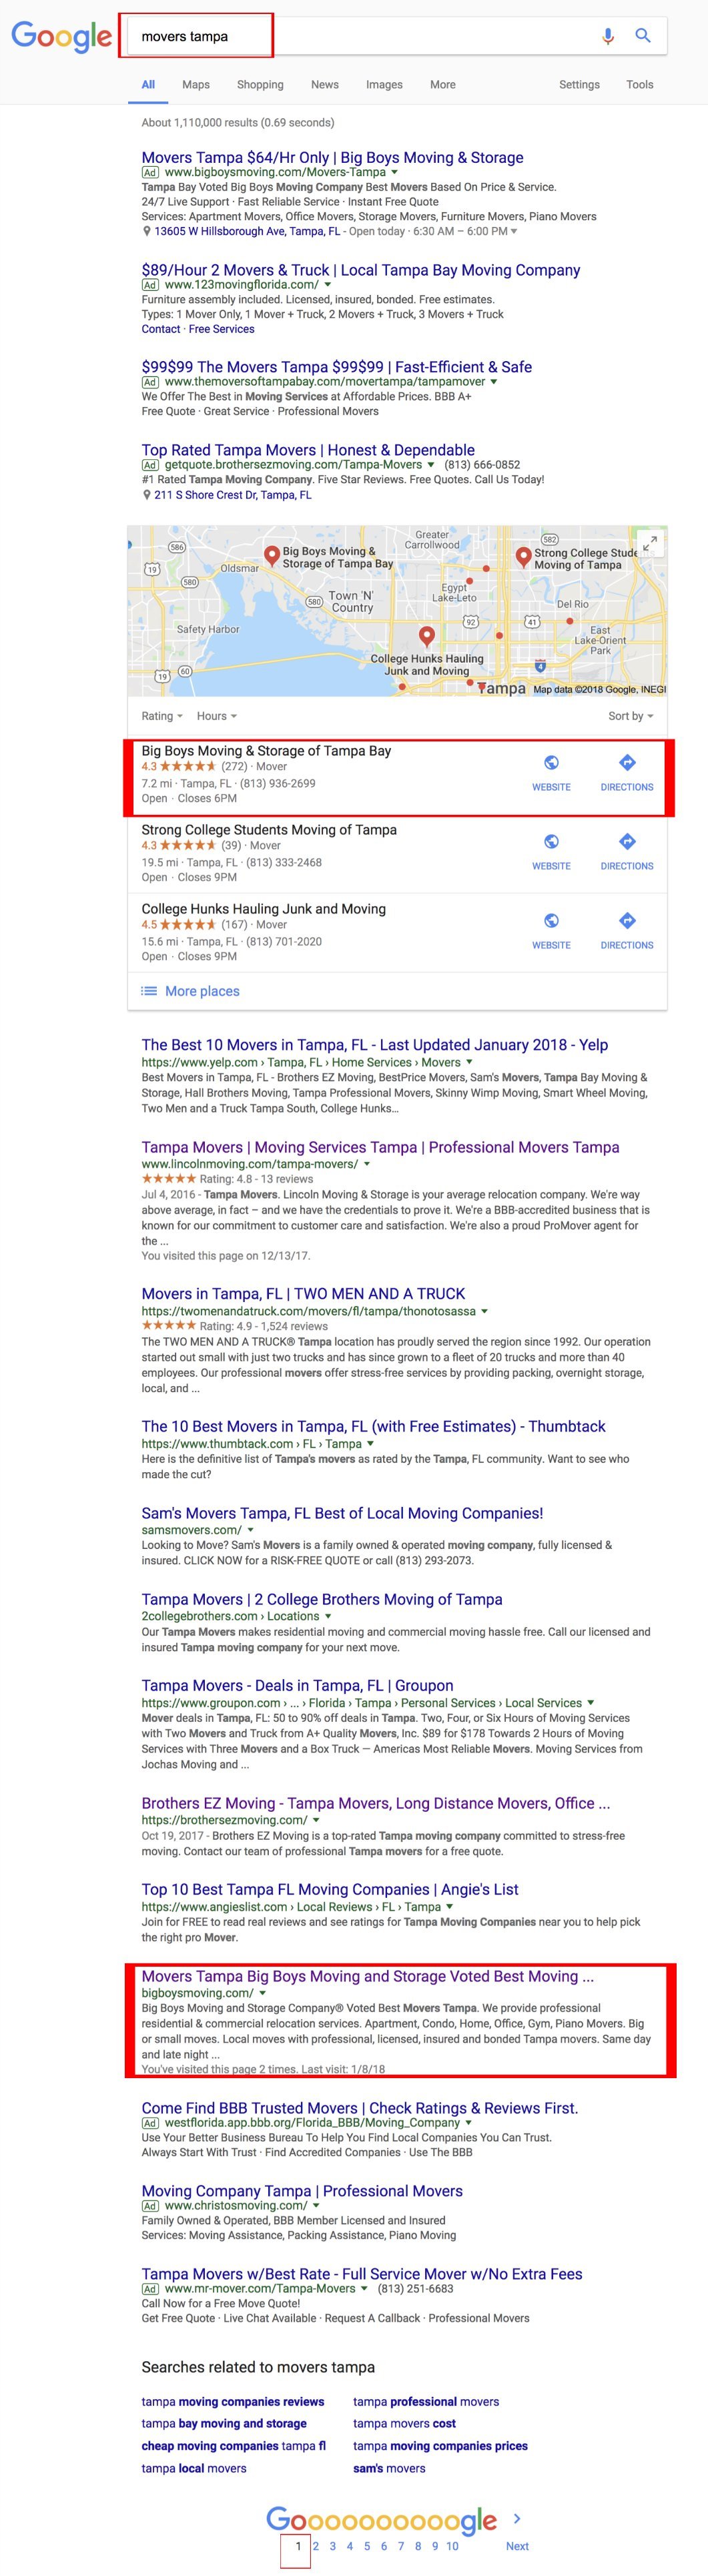This screenshot has height=2576, width=708.
Task: Open Angie's List Top 10 result
Action: click(330, 1890)
